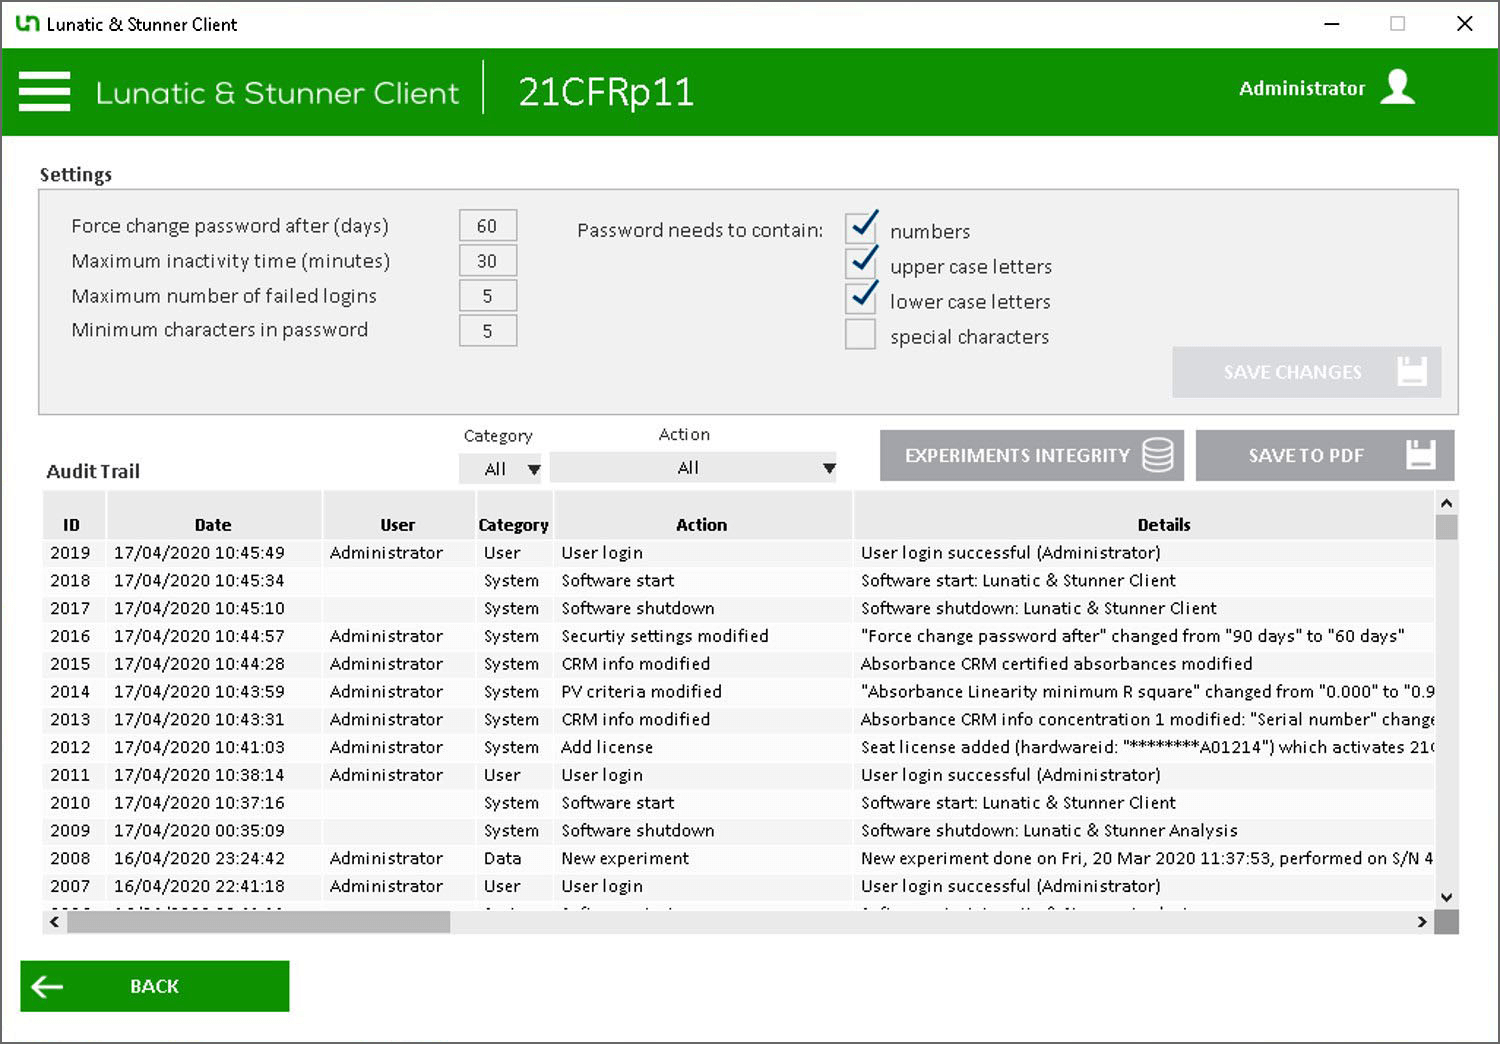1500x1044 pixels.
Task: Toggle the upper case letters checkbox
Action: [860, 264]
